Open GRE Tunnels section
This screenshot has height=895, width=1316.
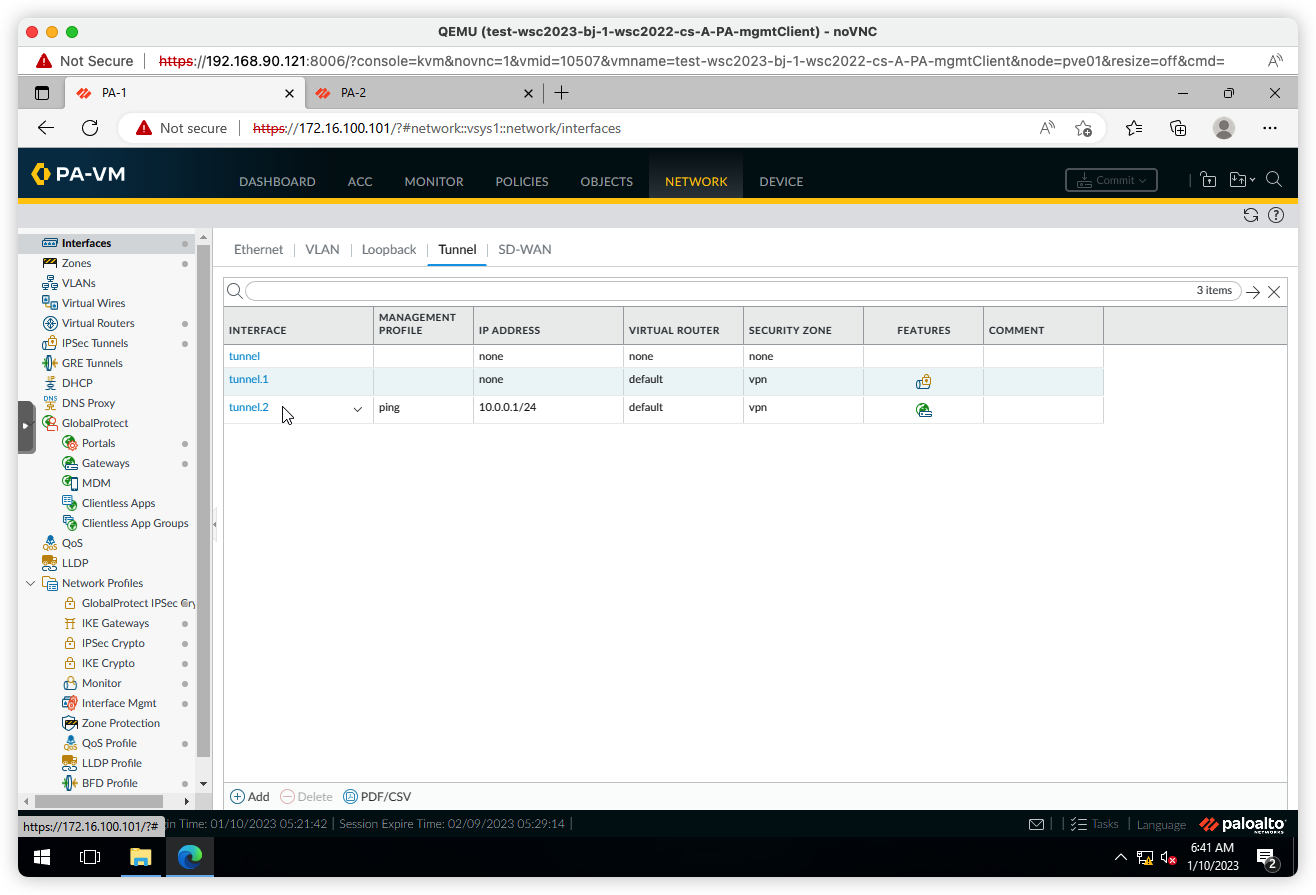point(91,363)
